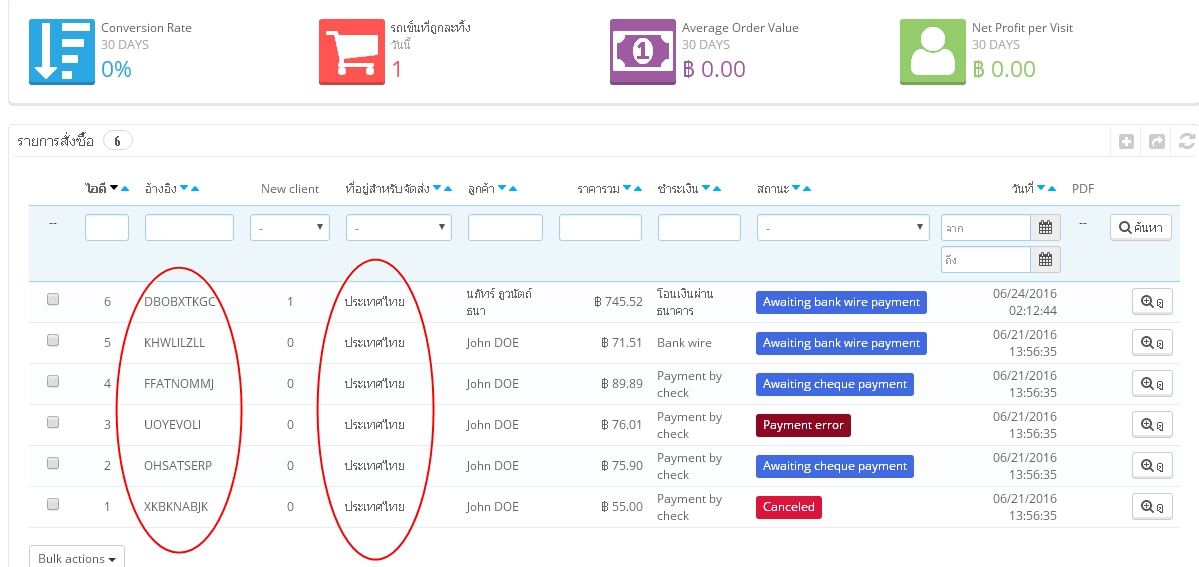This screenshot has width=1199, height=567.
Task: Click Awaiting cheque payment for order 4
Action: (x=835, y=384)
